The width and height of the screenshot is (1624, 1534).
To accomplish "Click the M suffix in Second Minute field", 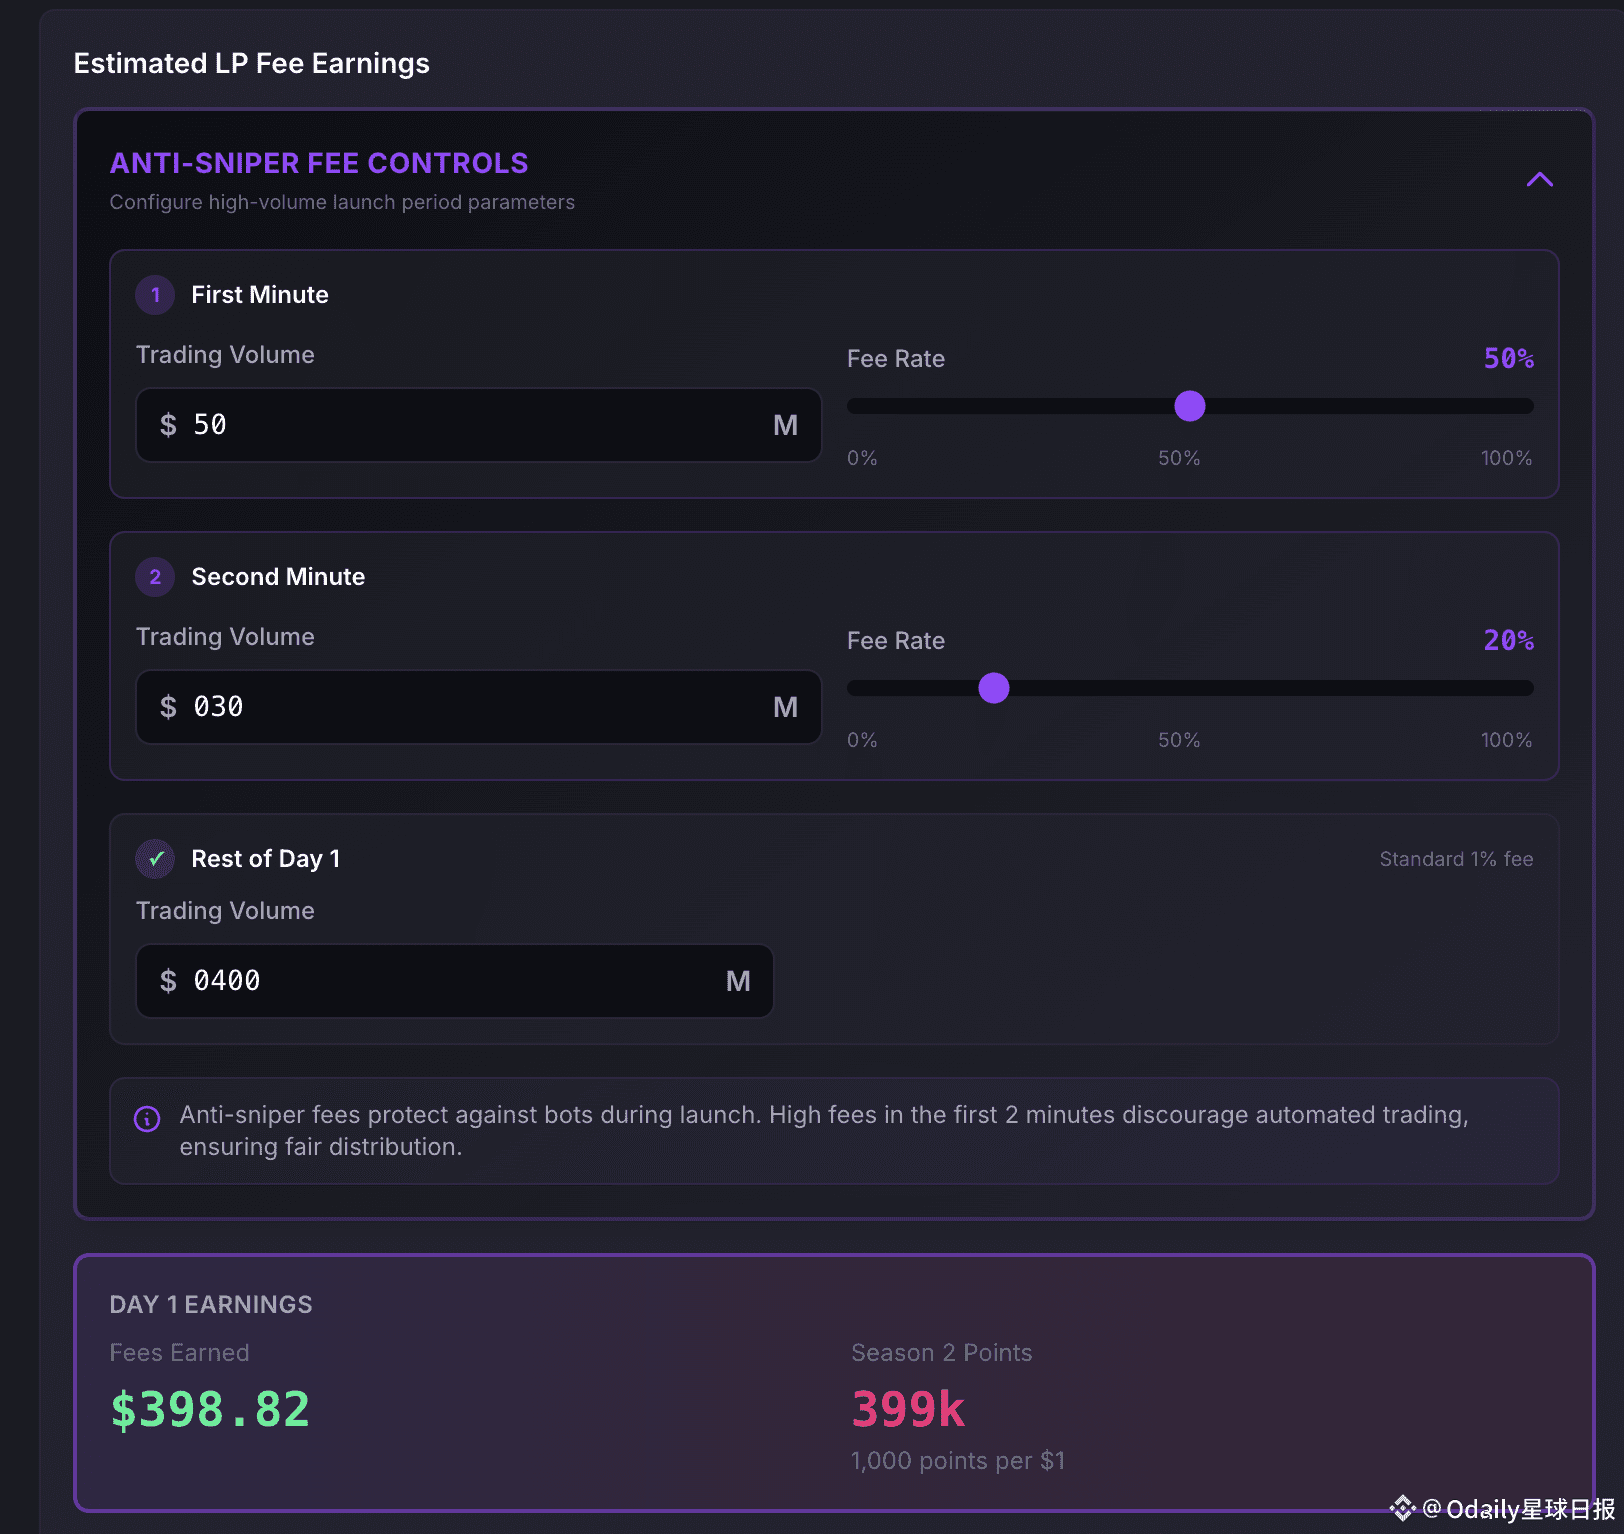I will (785, 707).
